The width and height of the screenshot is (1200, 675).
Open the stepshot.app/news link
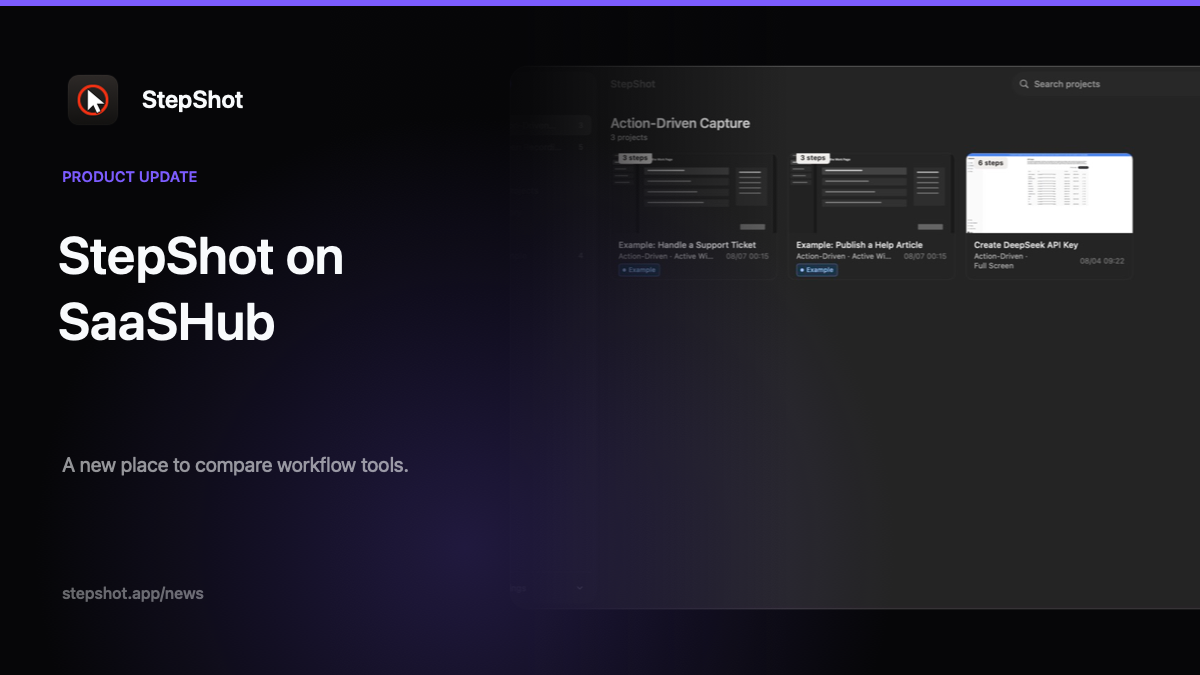133,593
